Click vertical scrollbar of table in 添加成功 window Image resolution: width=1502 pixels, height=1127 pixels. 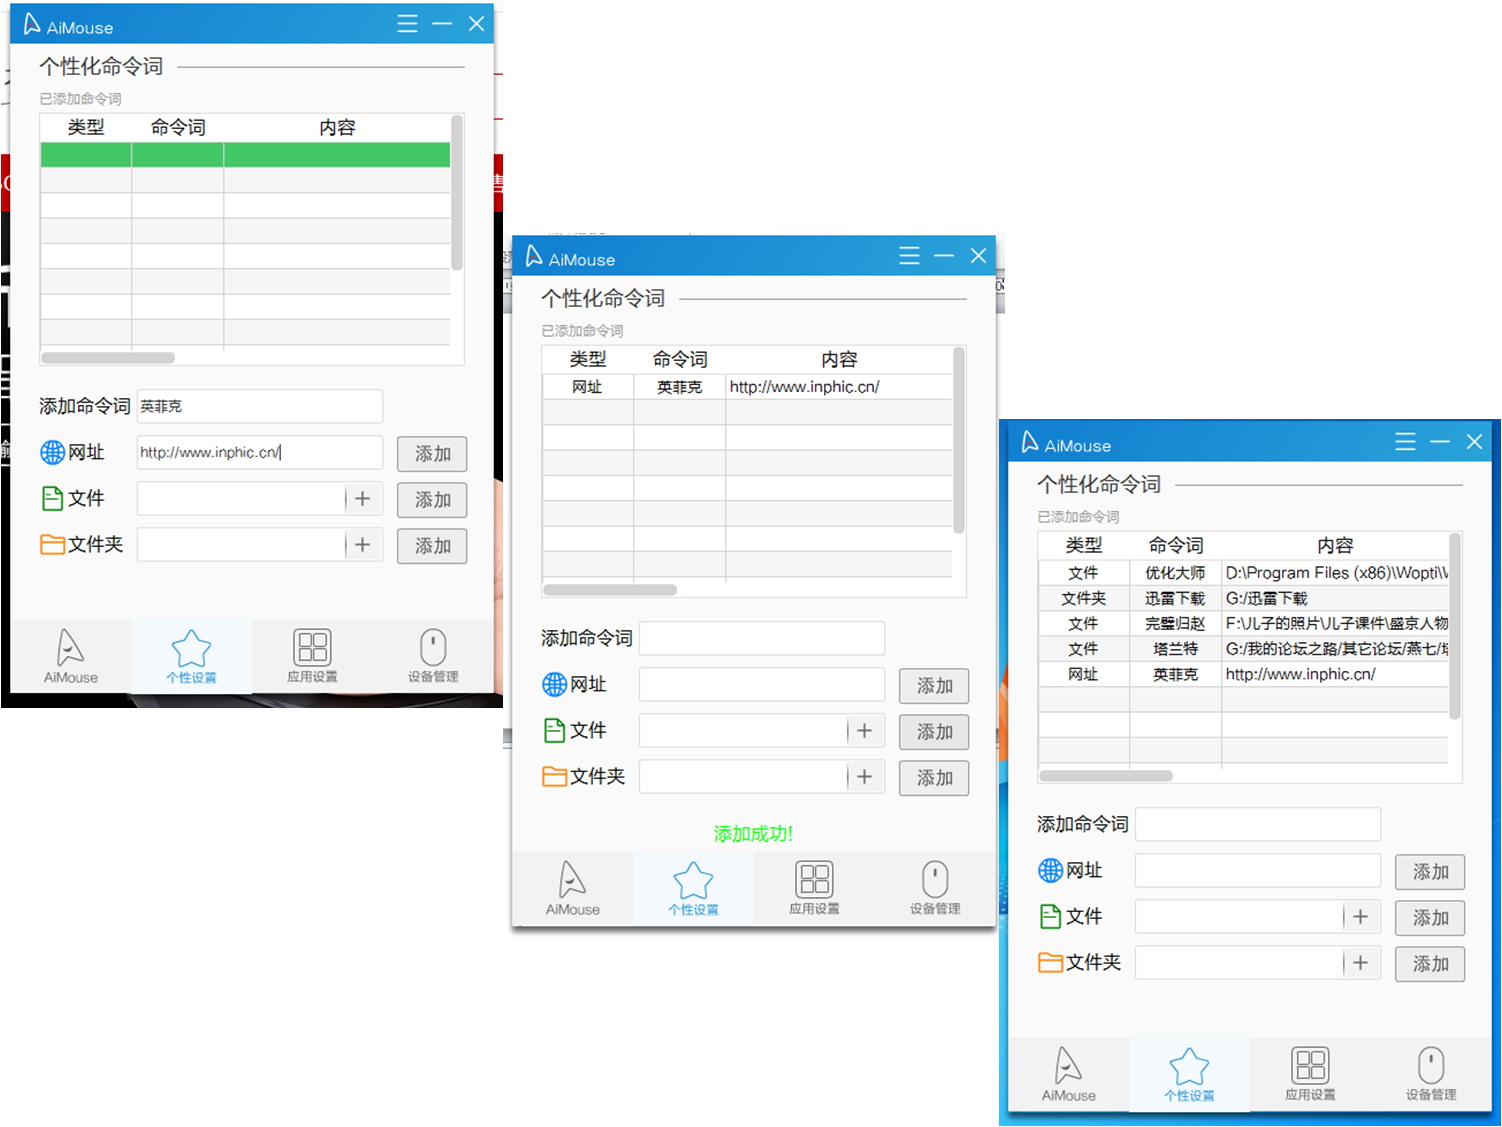point(958,440)
